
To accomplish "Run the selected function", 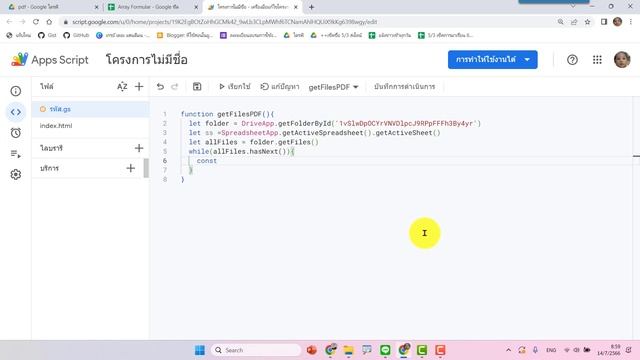I will pos(235,87).
